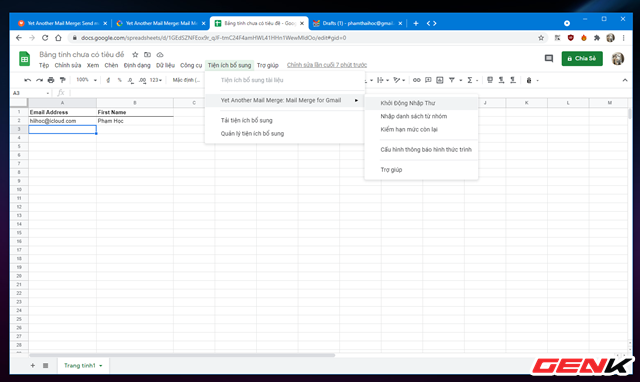
Task: Select the paint format tool
Action: click(62, 80)
